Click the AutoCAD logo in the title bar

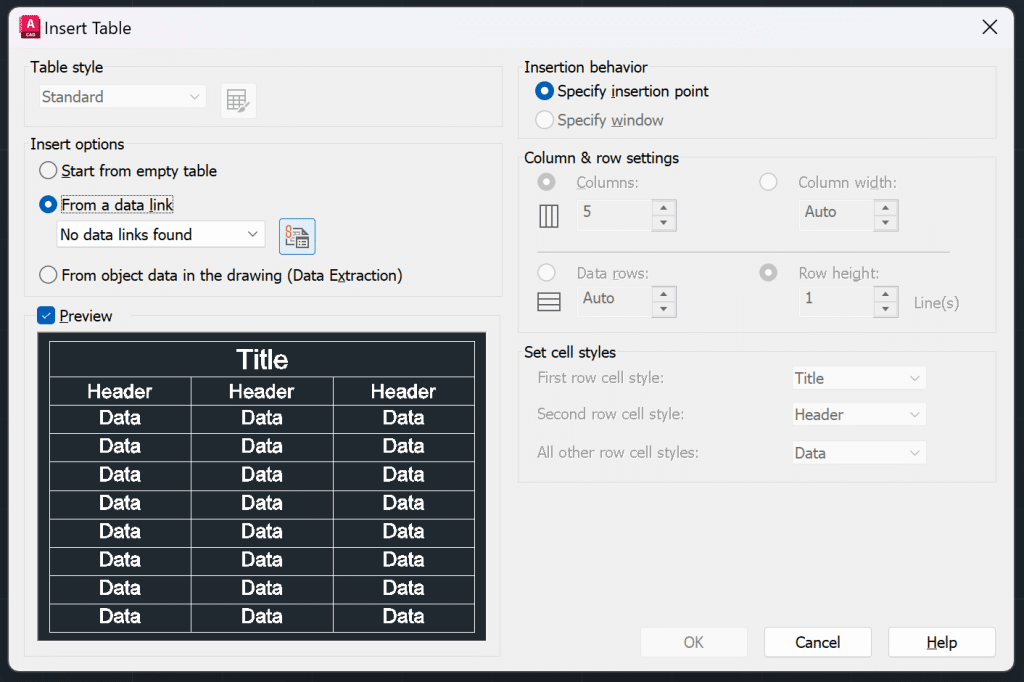pyautogui.click(x=29, y=27)
